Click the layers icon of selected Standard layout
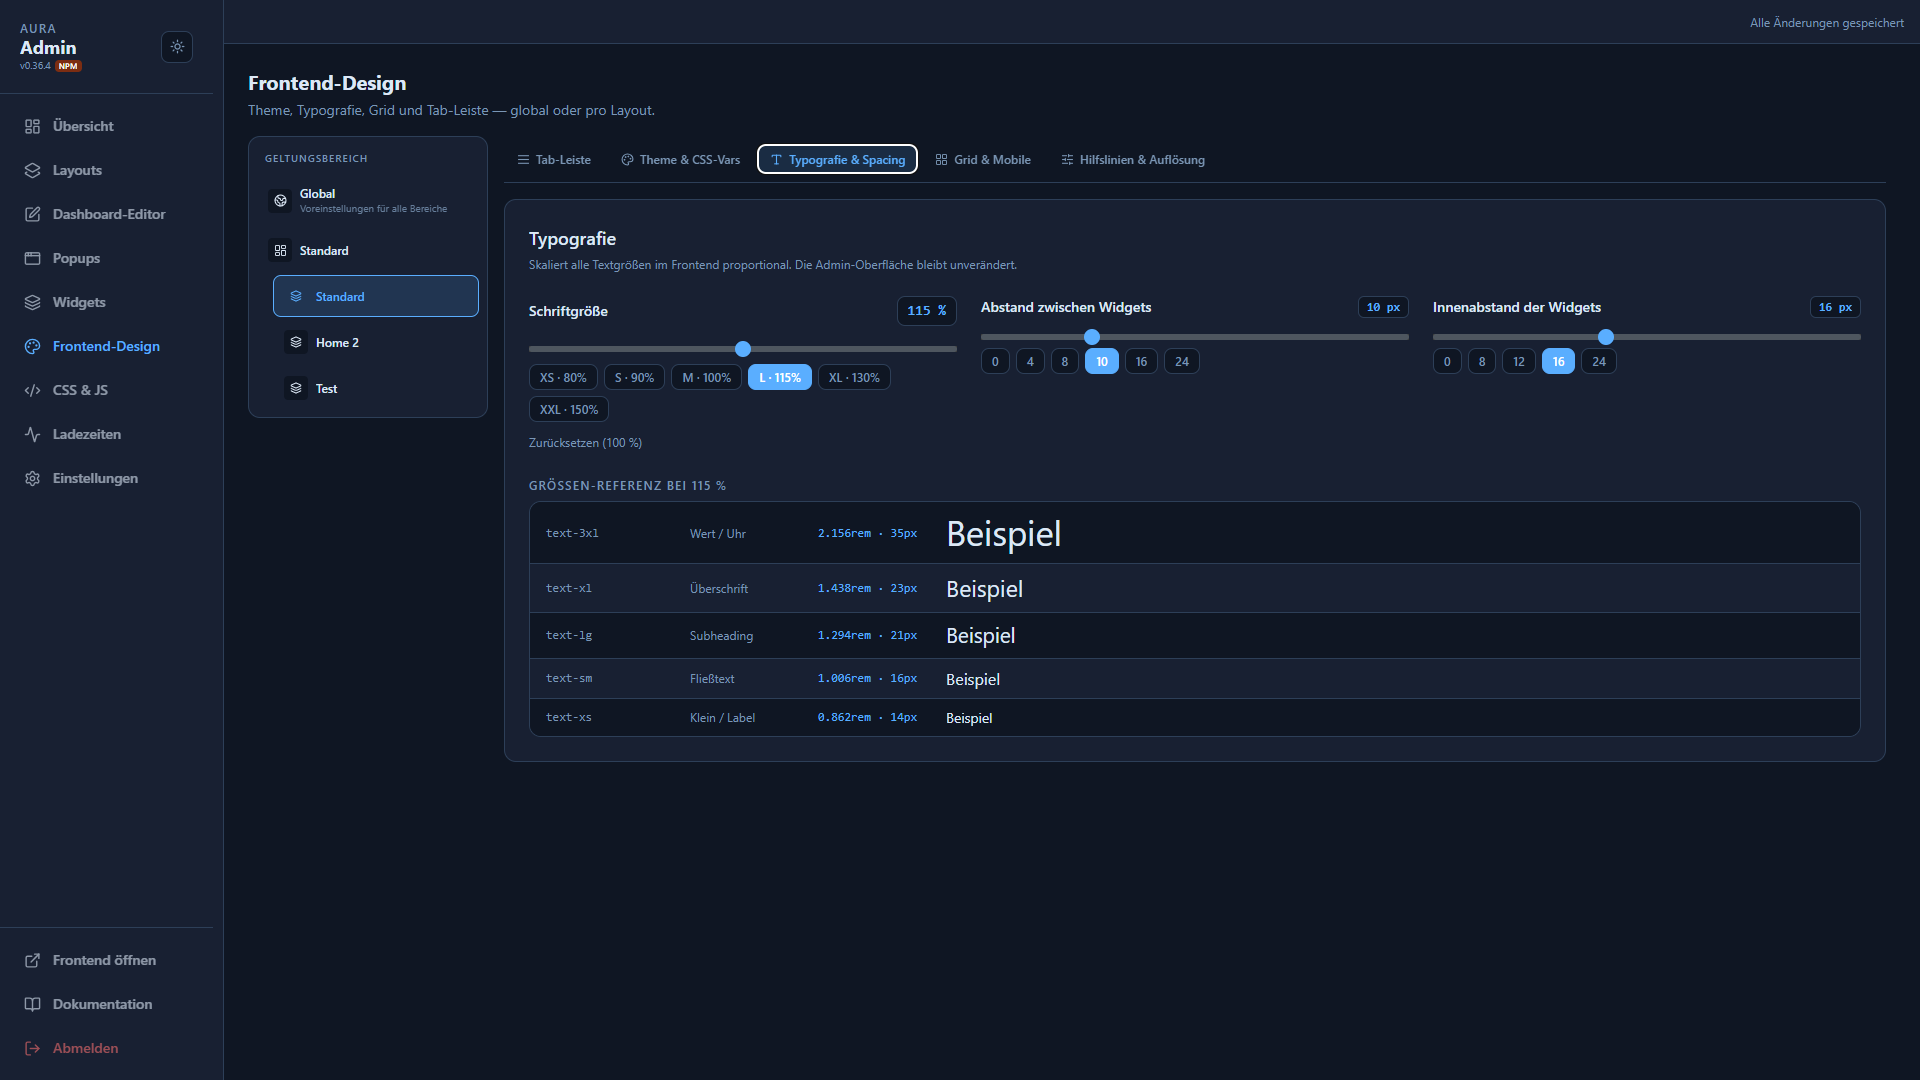Image resolution: width=1920 pixels, height=1080 pixels. [x=296, y=296]
